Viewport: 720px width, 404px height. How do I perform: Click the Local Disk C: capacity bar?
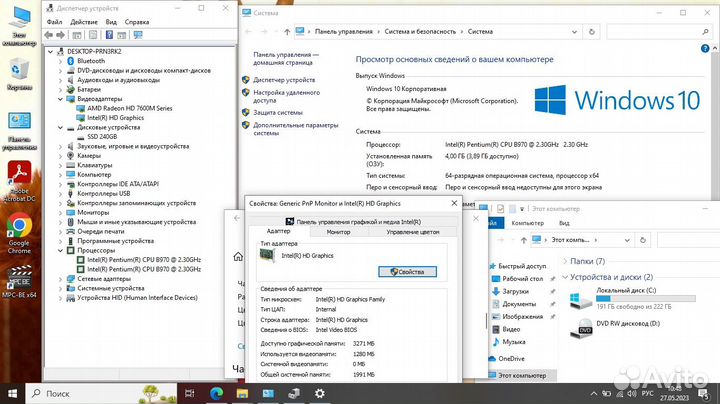coord(646,298)
